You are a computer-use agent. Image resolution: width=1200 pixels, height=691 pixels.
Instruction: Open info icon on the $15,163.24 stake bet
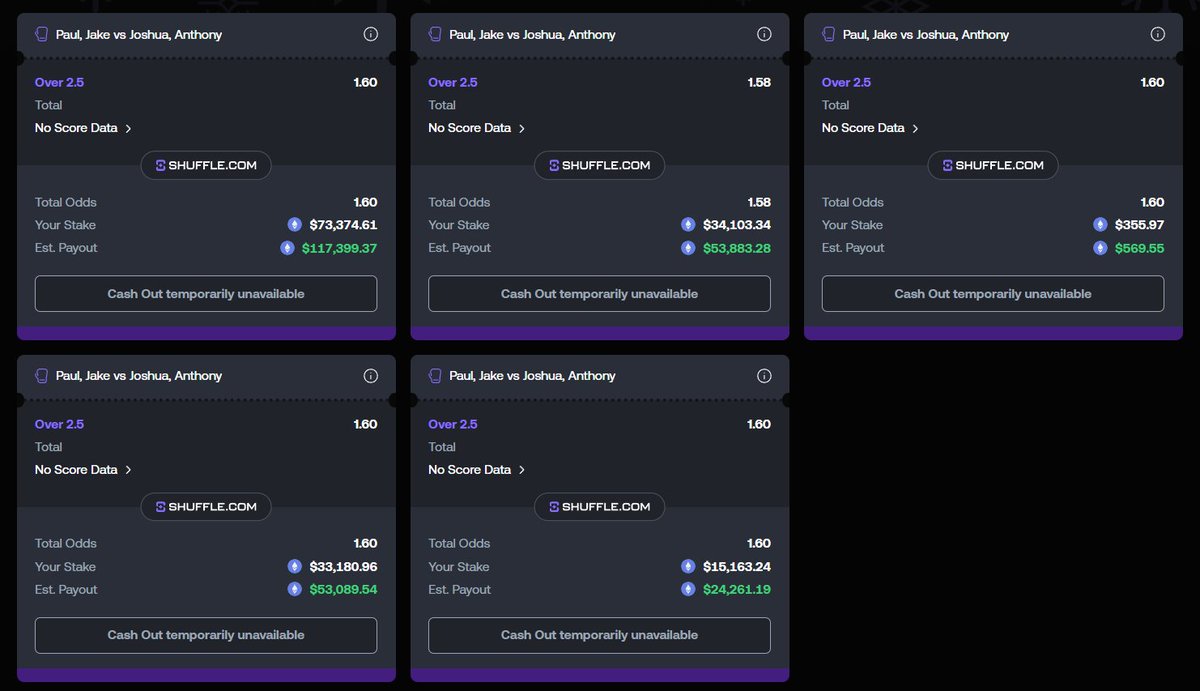click(x=764, y=376)
